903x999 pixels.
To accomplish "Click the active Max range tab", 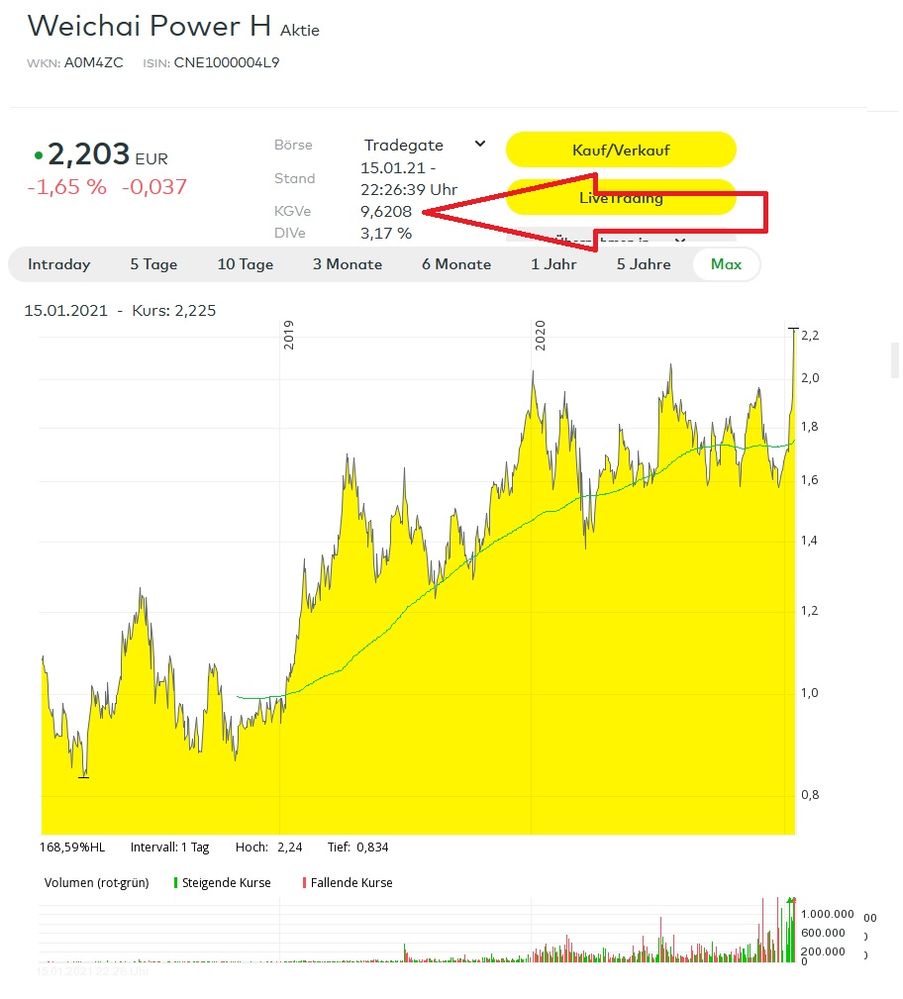I will 726,265.
